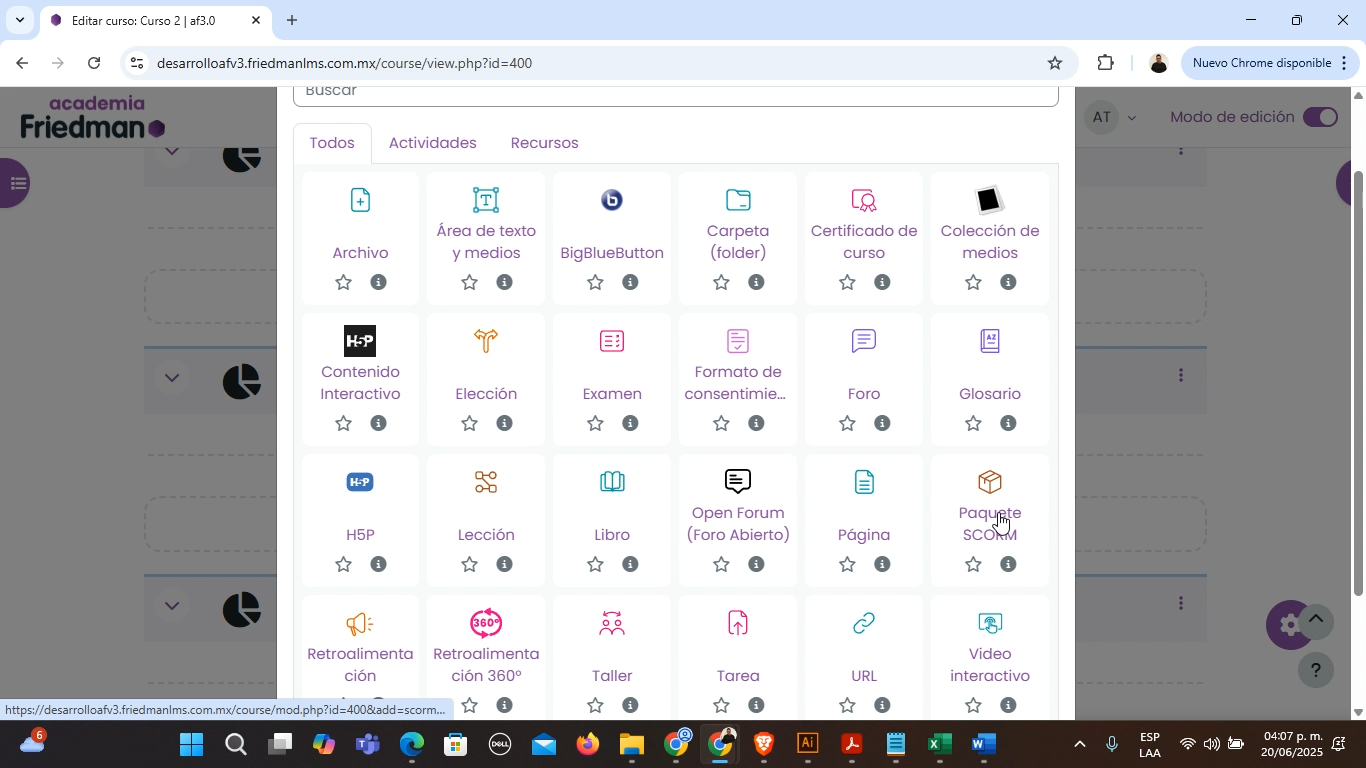Open the Paquete SCORM link
Image resolution: width=1366 pixels, height=768 pixels.
tap(990, 524)
